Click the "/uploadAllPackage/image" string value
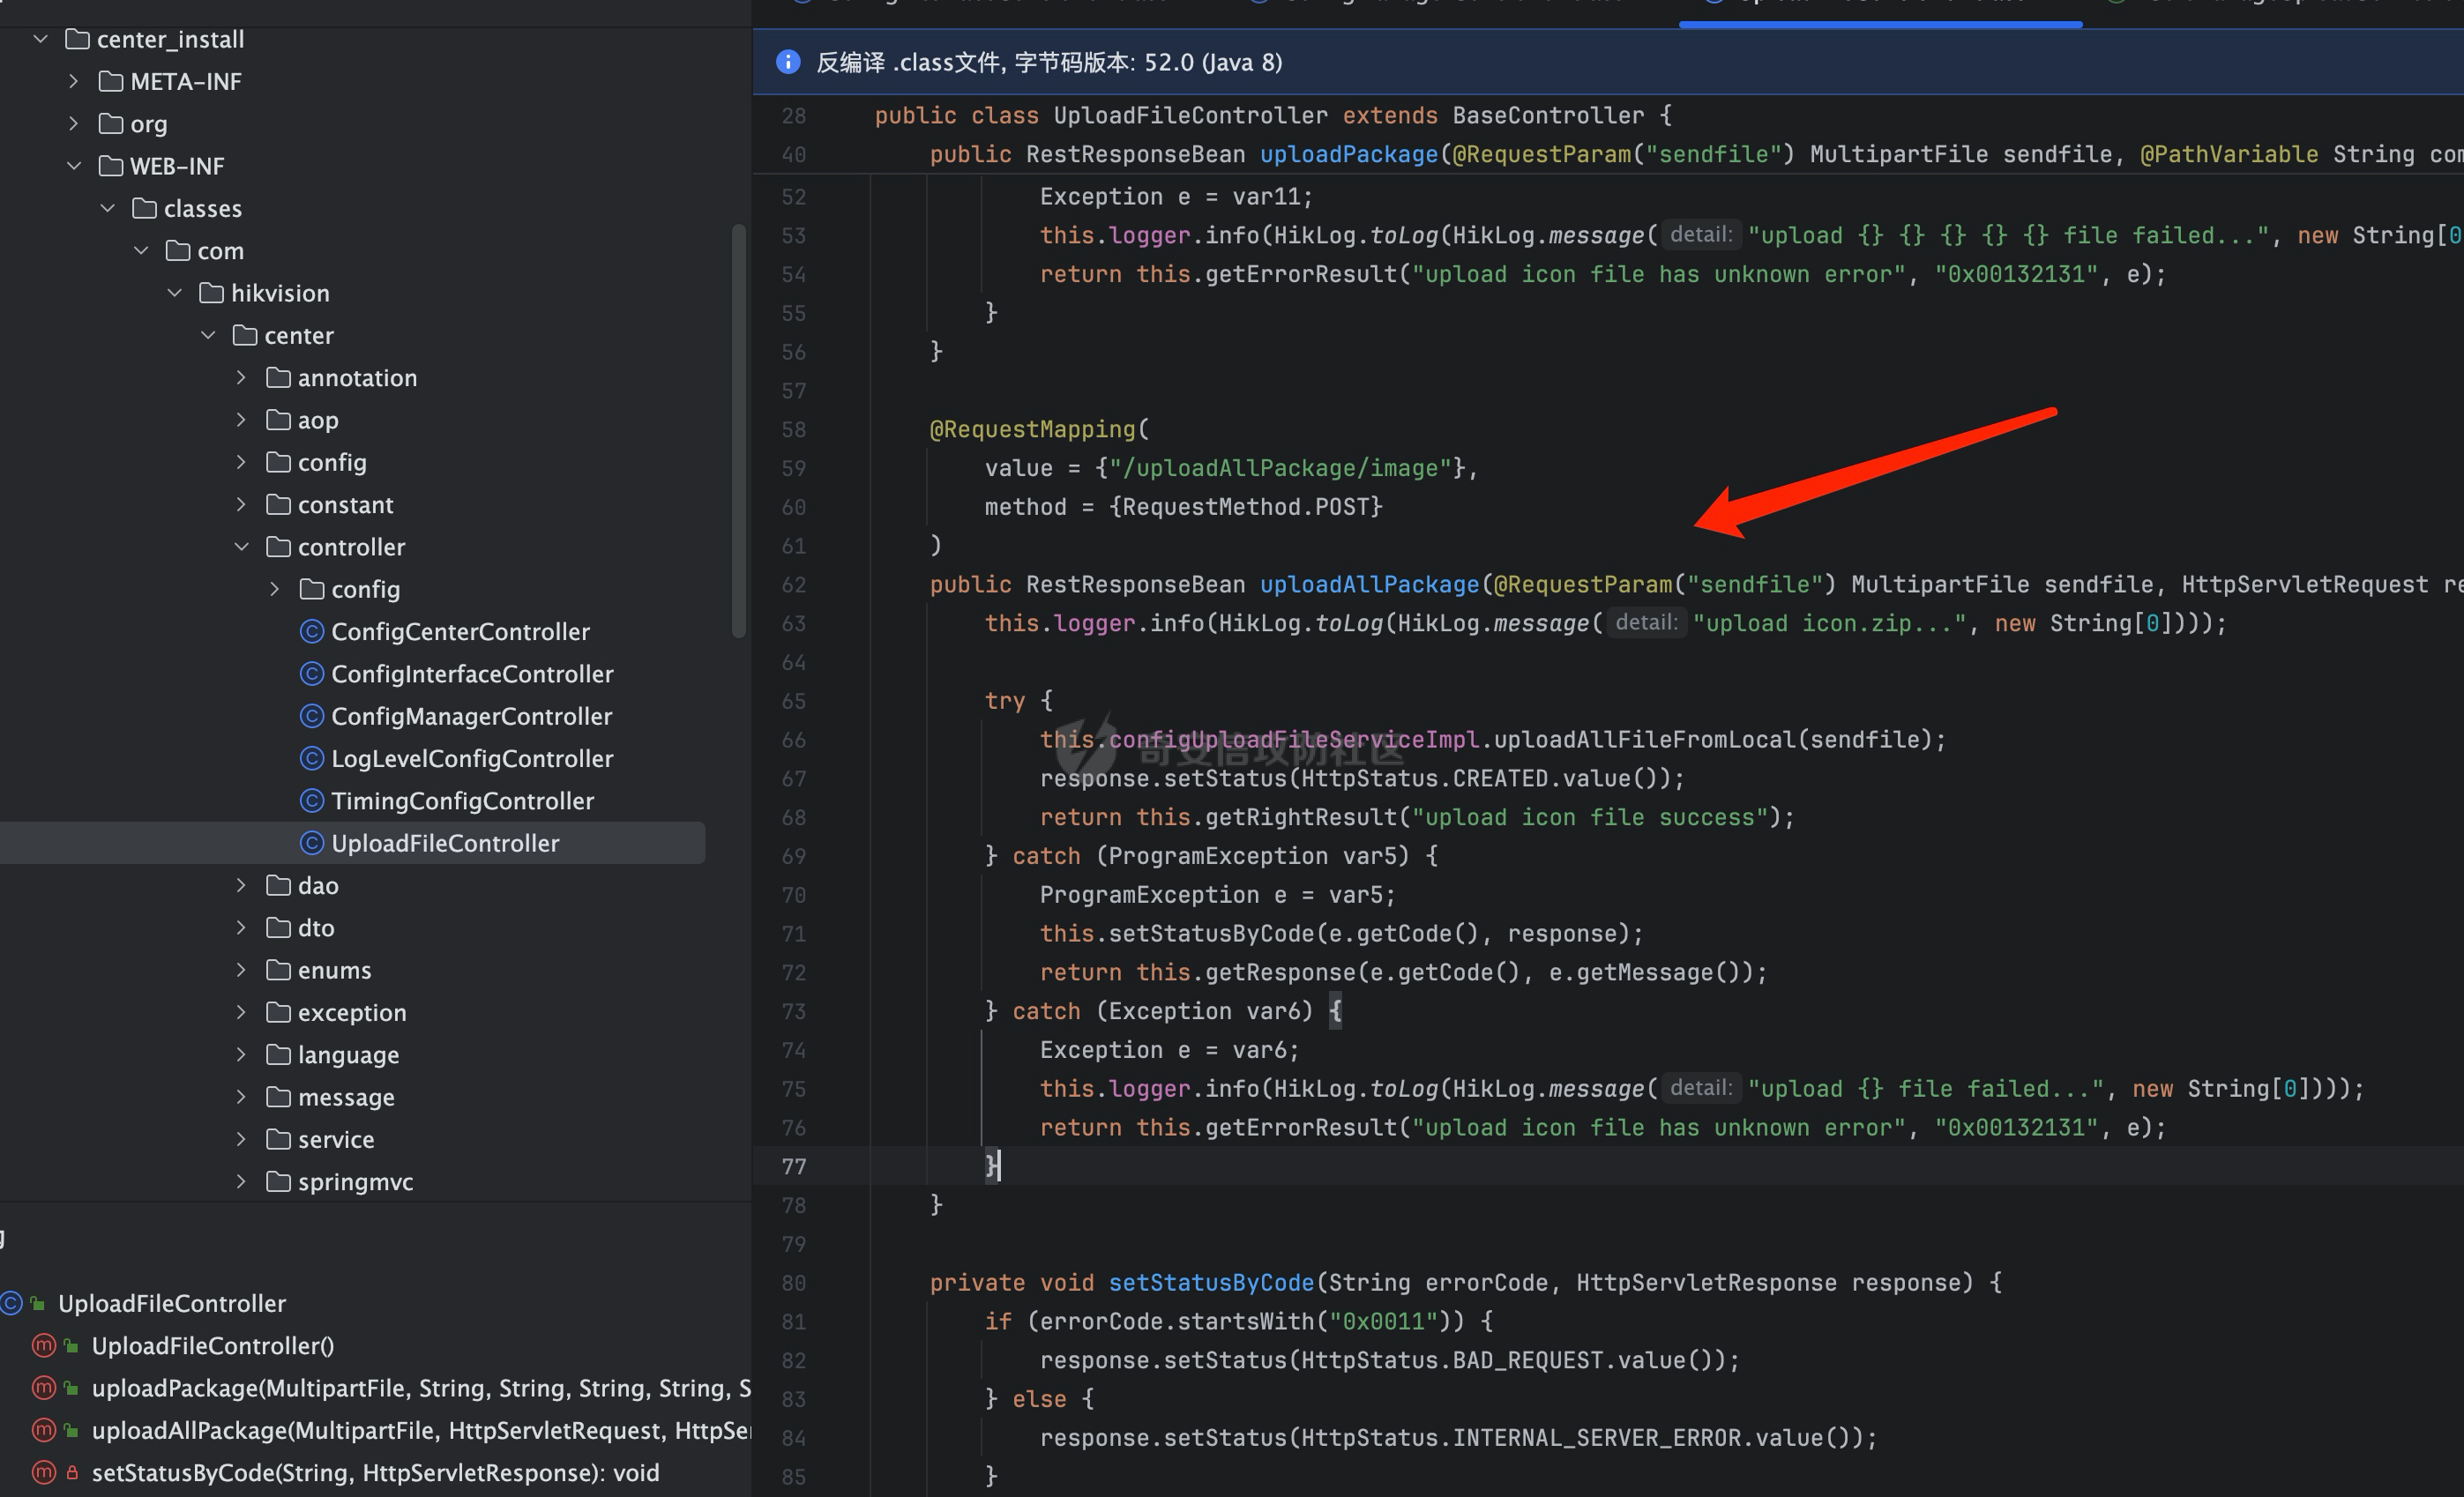 [x=1280, y=468]
